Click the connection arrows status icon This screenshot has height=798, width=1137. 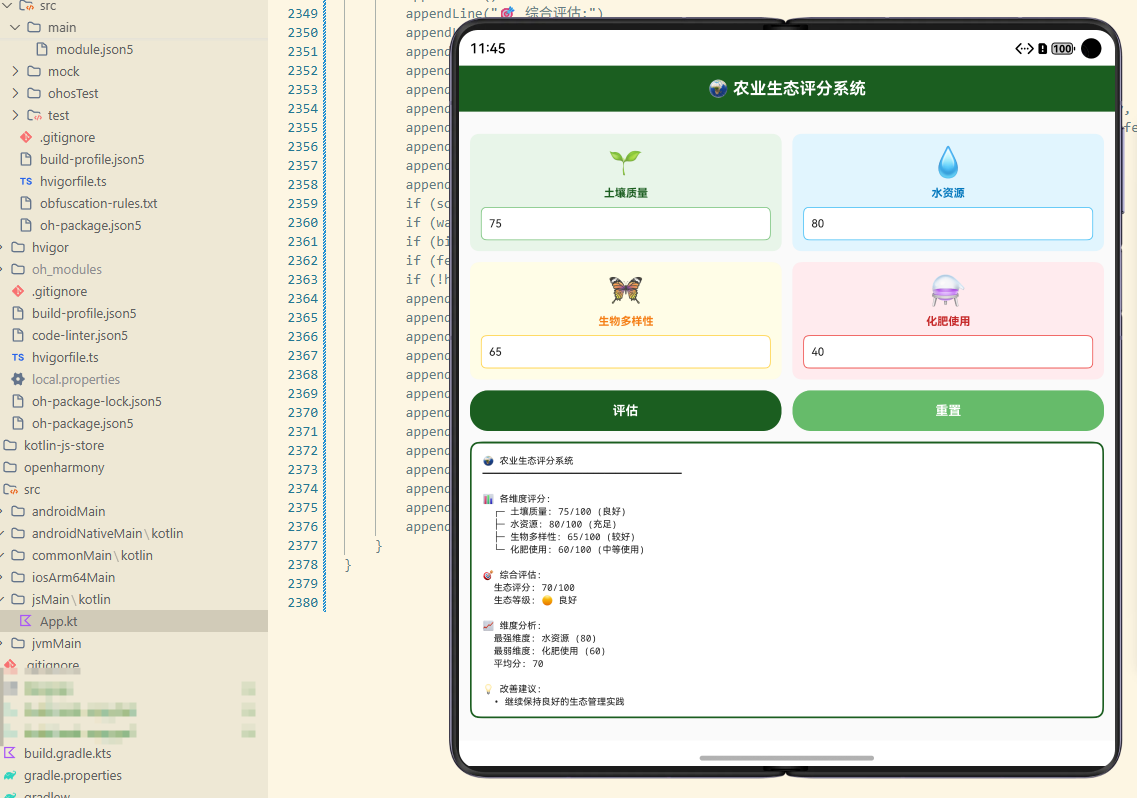point(1024,49)
